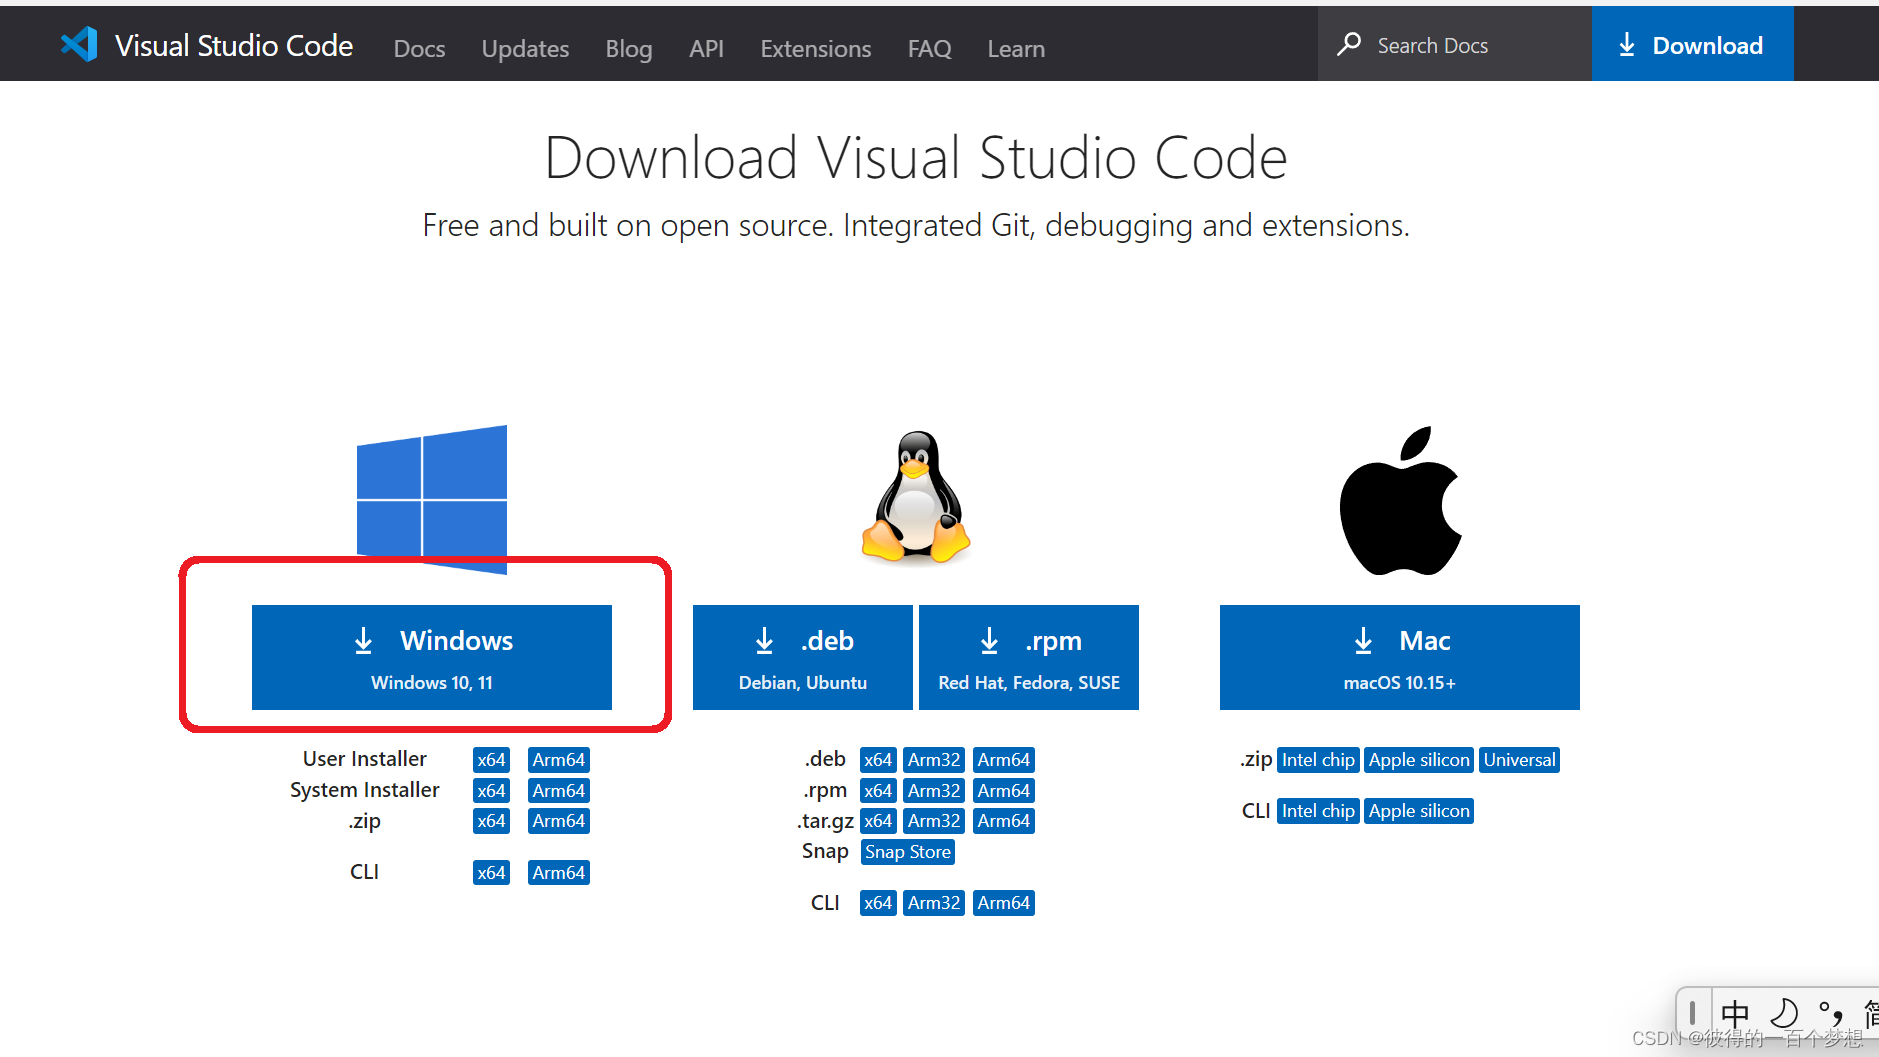Select Linux .rpm x64 download

coord(878,791)
